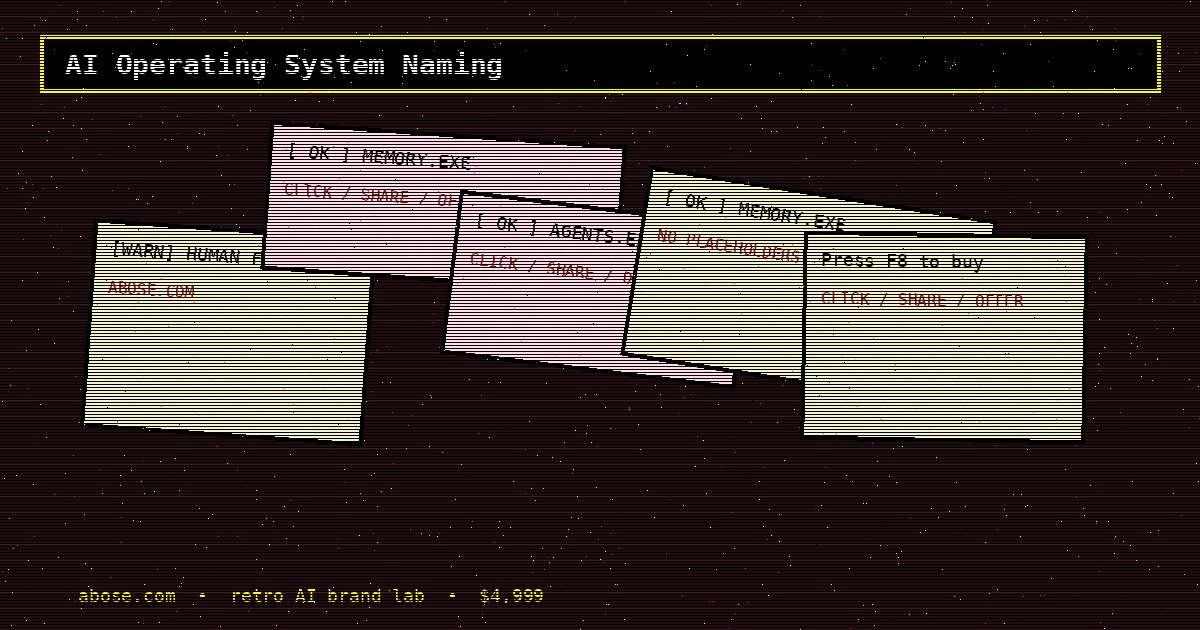Click the "Press F8 to buy" heading
This screenshot has width=1200, height=630.
(x=902, y=262)
